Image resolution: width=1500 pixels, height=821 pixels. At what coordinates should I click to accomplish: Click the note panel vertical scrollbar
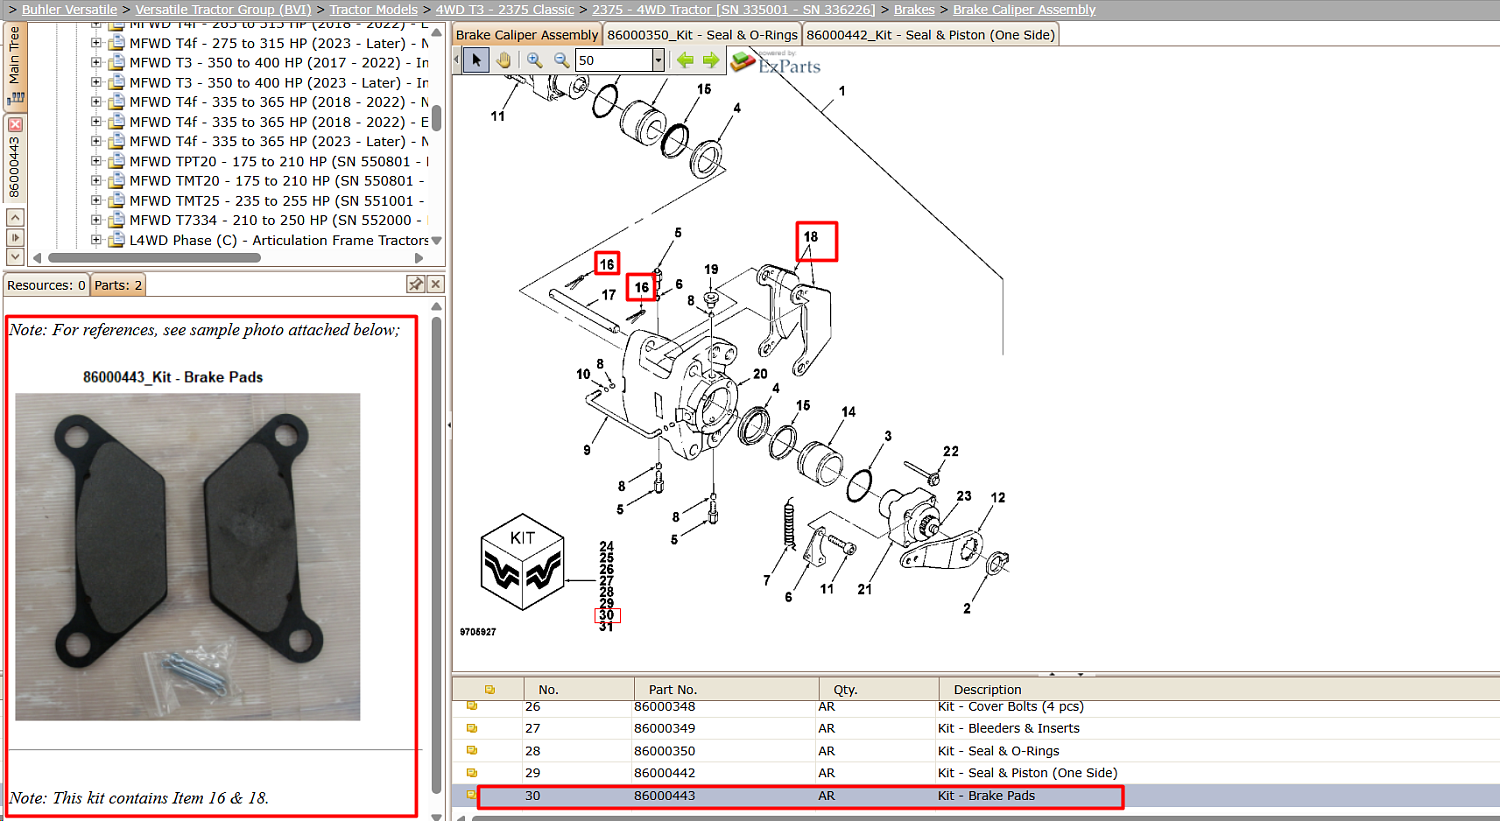coord(436,555)
